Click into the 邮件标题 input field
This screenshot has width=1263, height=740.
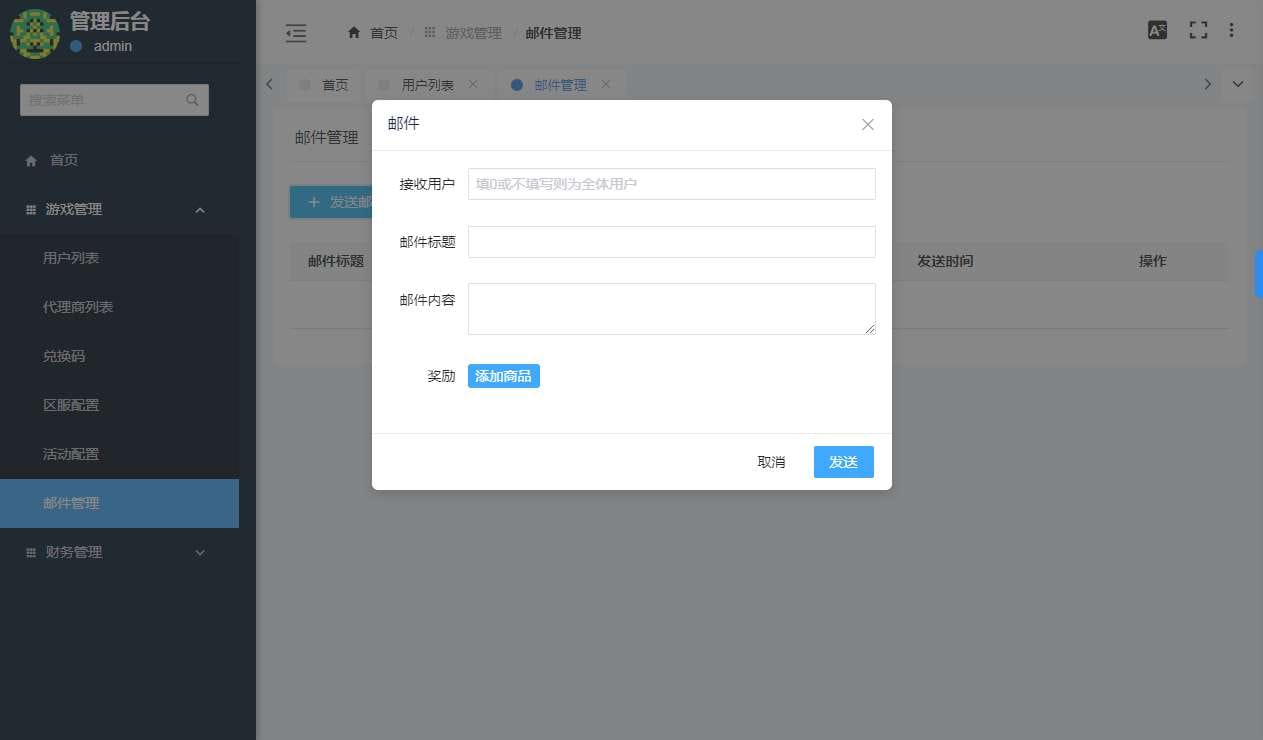click(670, 242)
